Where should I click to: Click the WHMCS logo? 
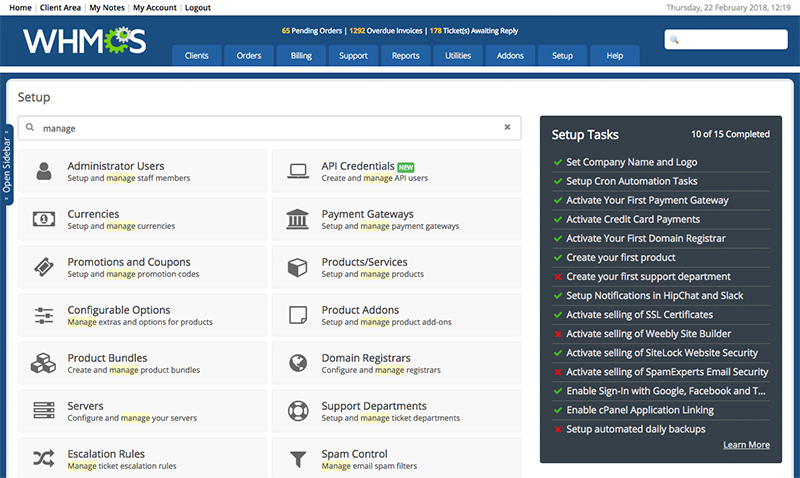tap(85, 41)
